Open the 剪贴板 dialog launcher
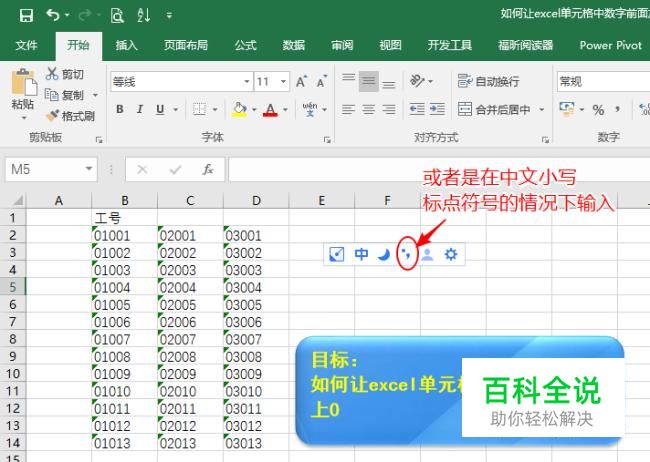The height and width of the screenshot is (462, 650). [x=99, y=140]
